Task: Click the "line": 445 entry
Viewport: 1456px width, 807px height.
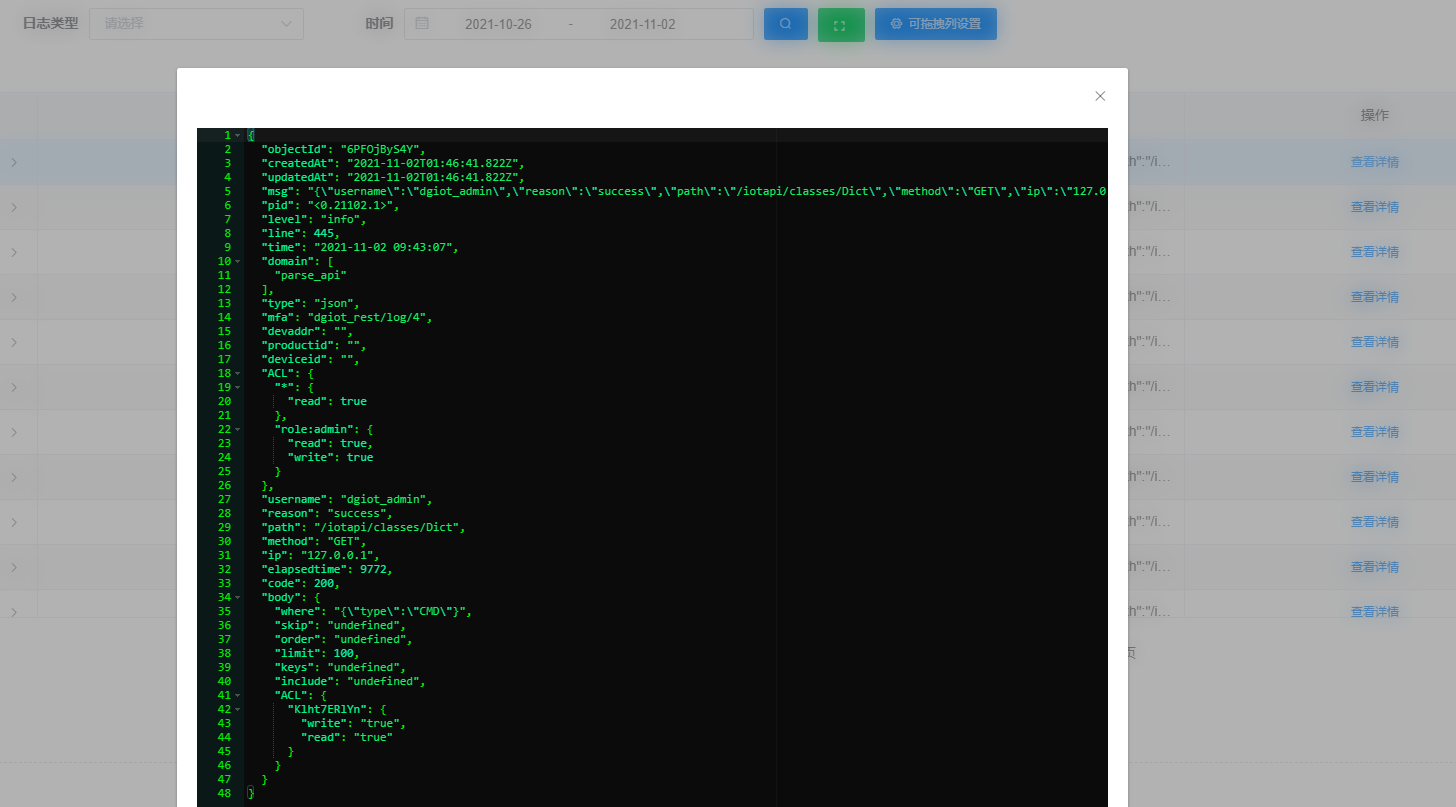Action: click(x=301, y=233)
